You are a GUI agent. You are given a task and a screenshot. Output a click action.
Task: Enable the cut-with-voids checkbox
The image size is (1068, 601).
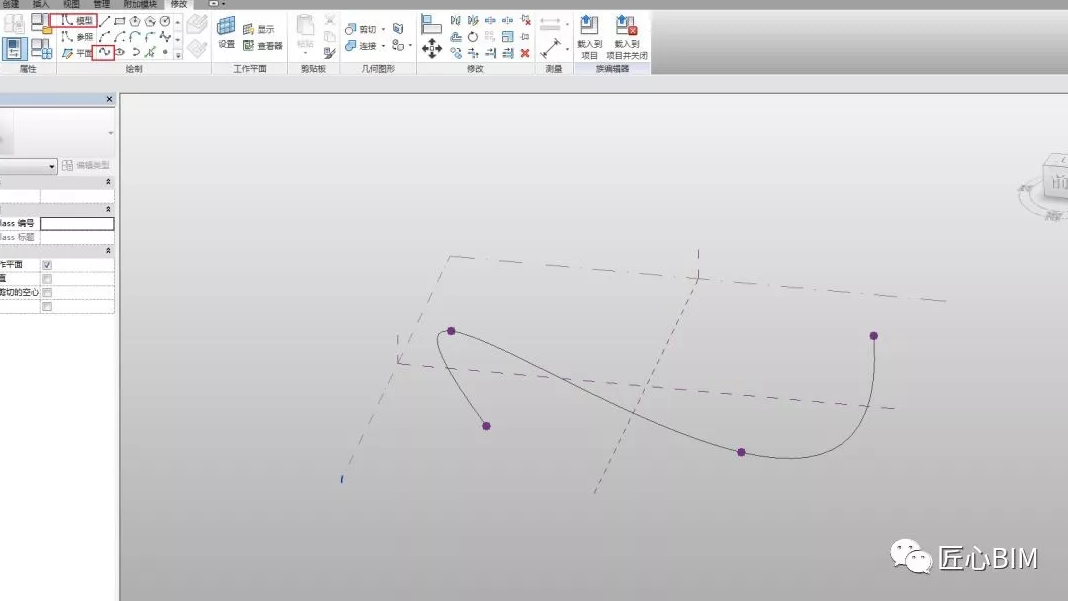47,293
